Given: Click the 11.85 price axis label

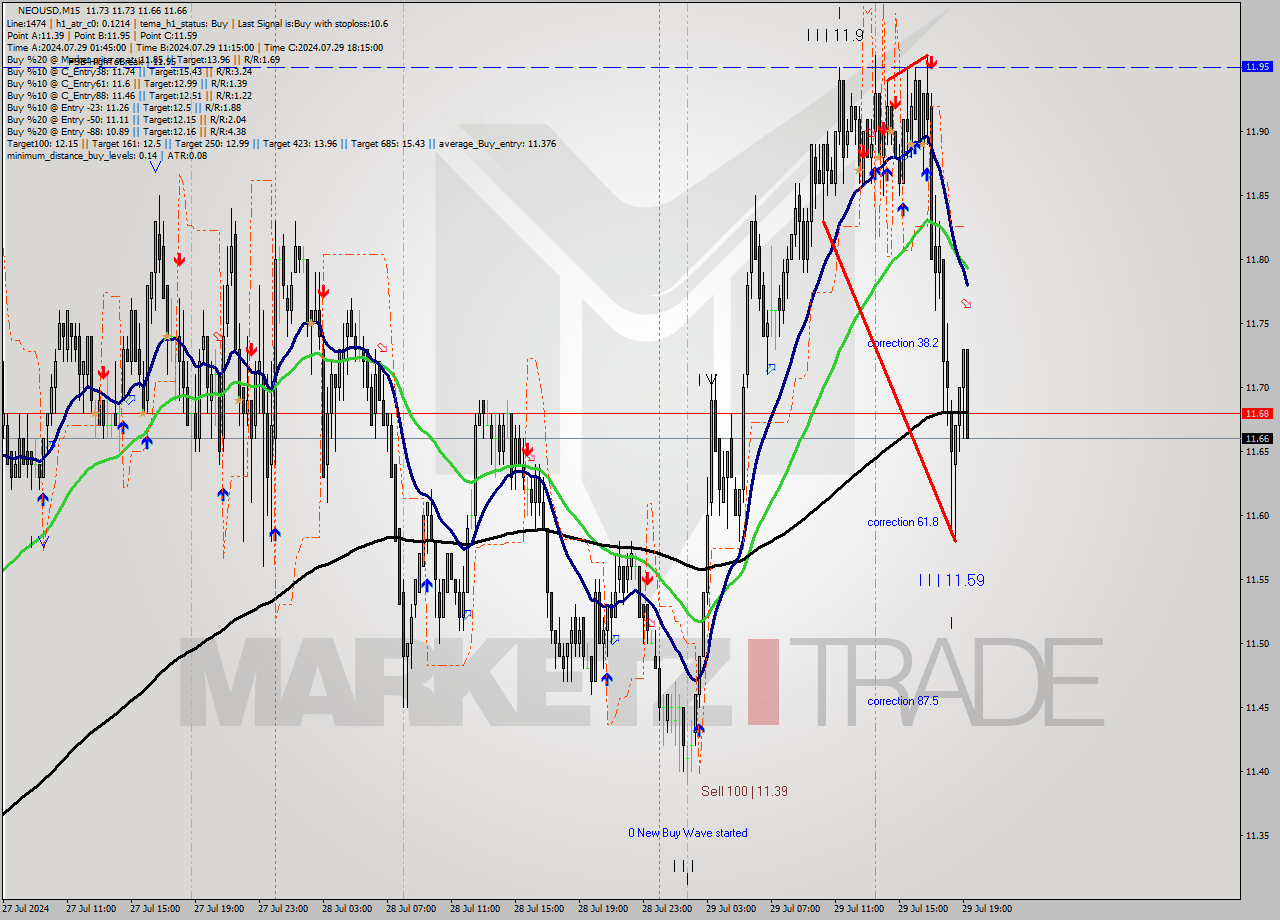Looking at the screenshot, I should pos(1257,195).
